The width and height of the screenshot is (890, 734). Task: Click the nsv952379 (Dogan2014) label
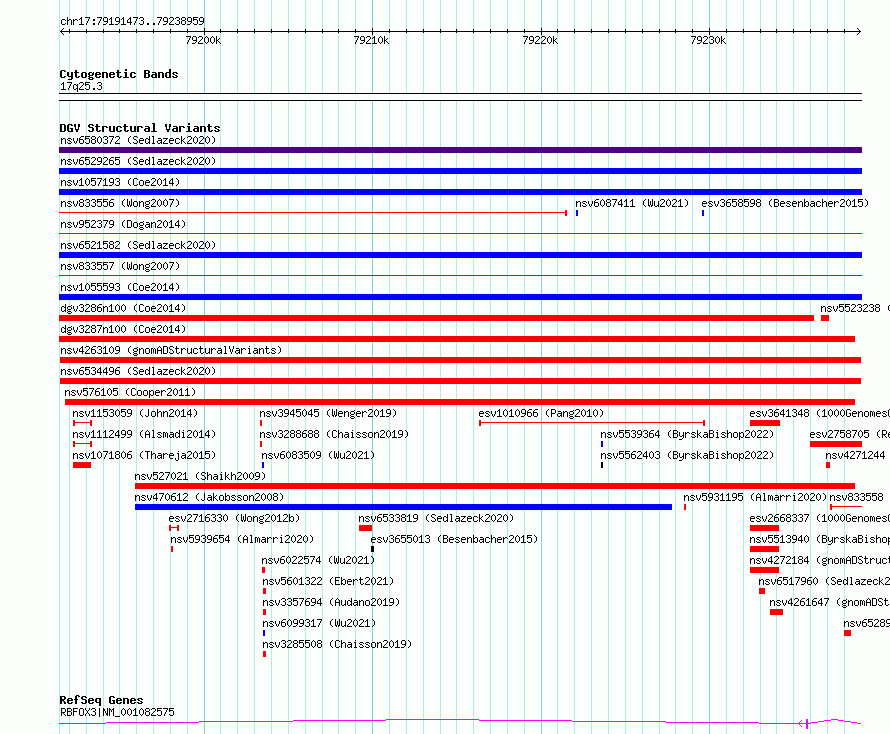click(x=123, y=224)
